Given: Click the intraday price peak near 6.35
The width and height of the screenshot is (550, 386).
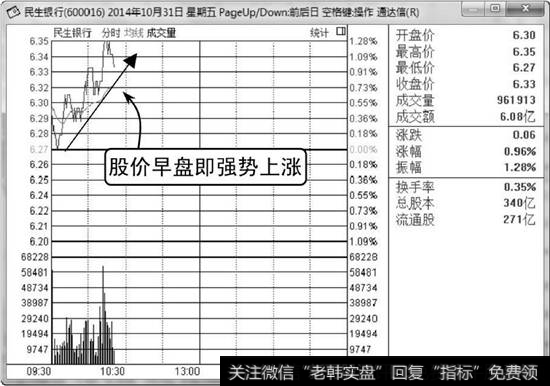Looking at the screenshot, I should coord(107,43).
